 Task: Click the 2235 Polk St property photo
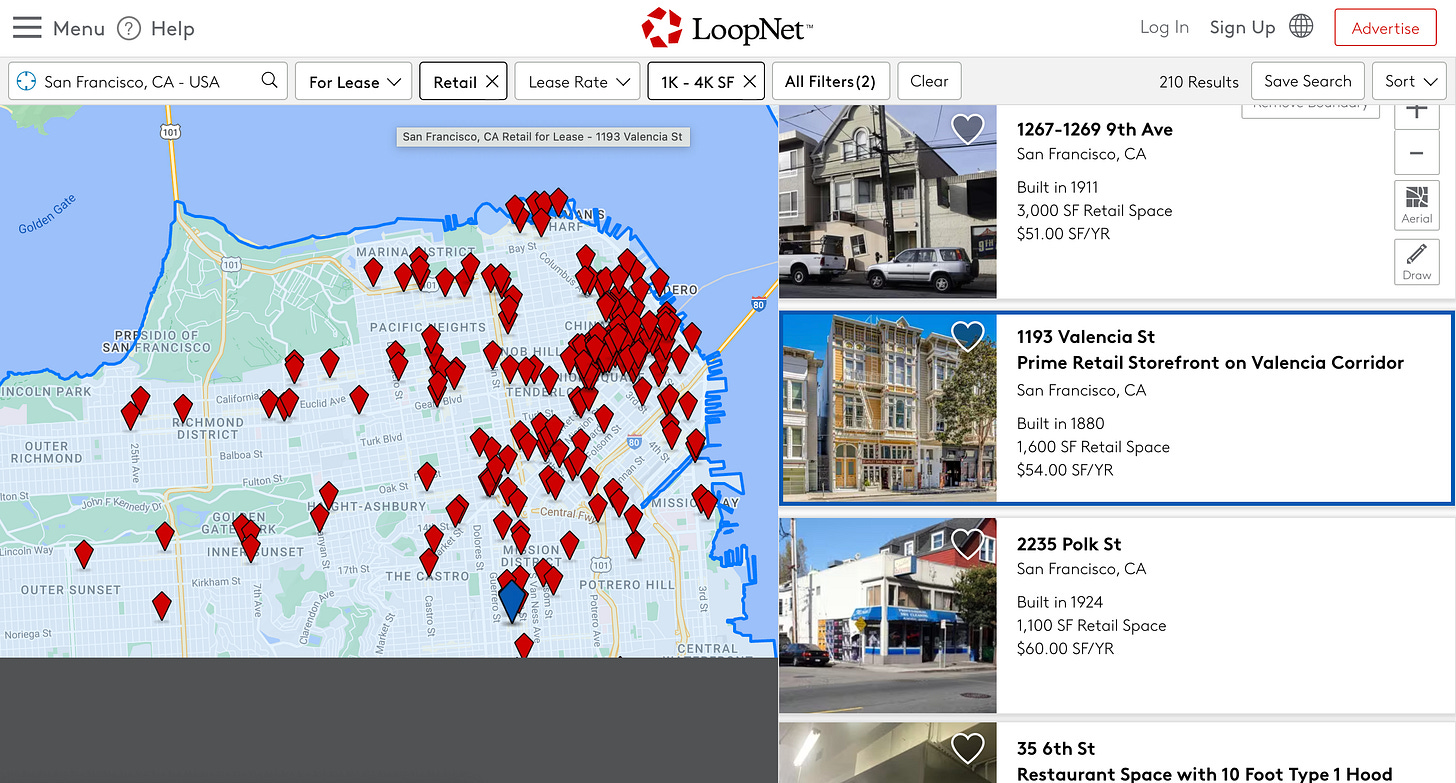tap(888, 615)
